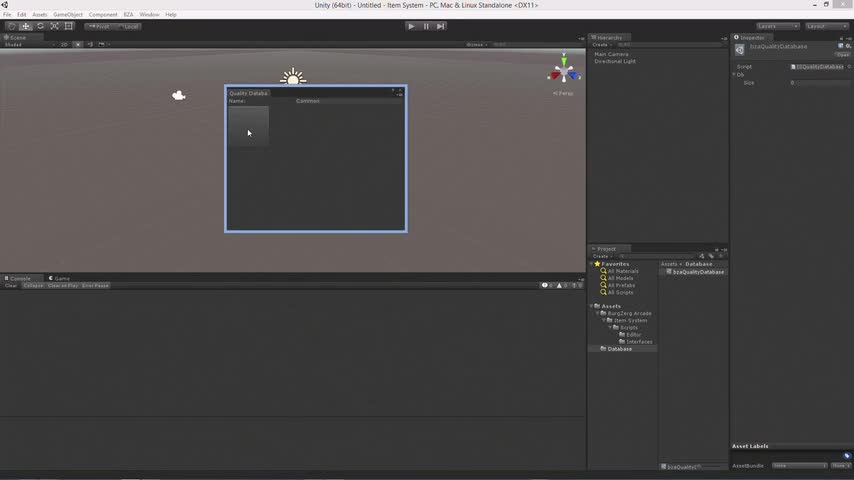Open the GameObject menu
Screen dimensions: 854x480
pos(68,15)
